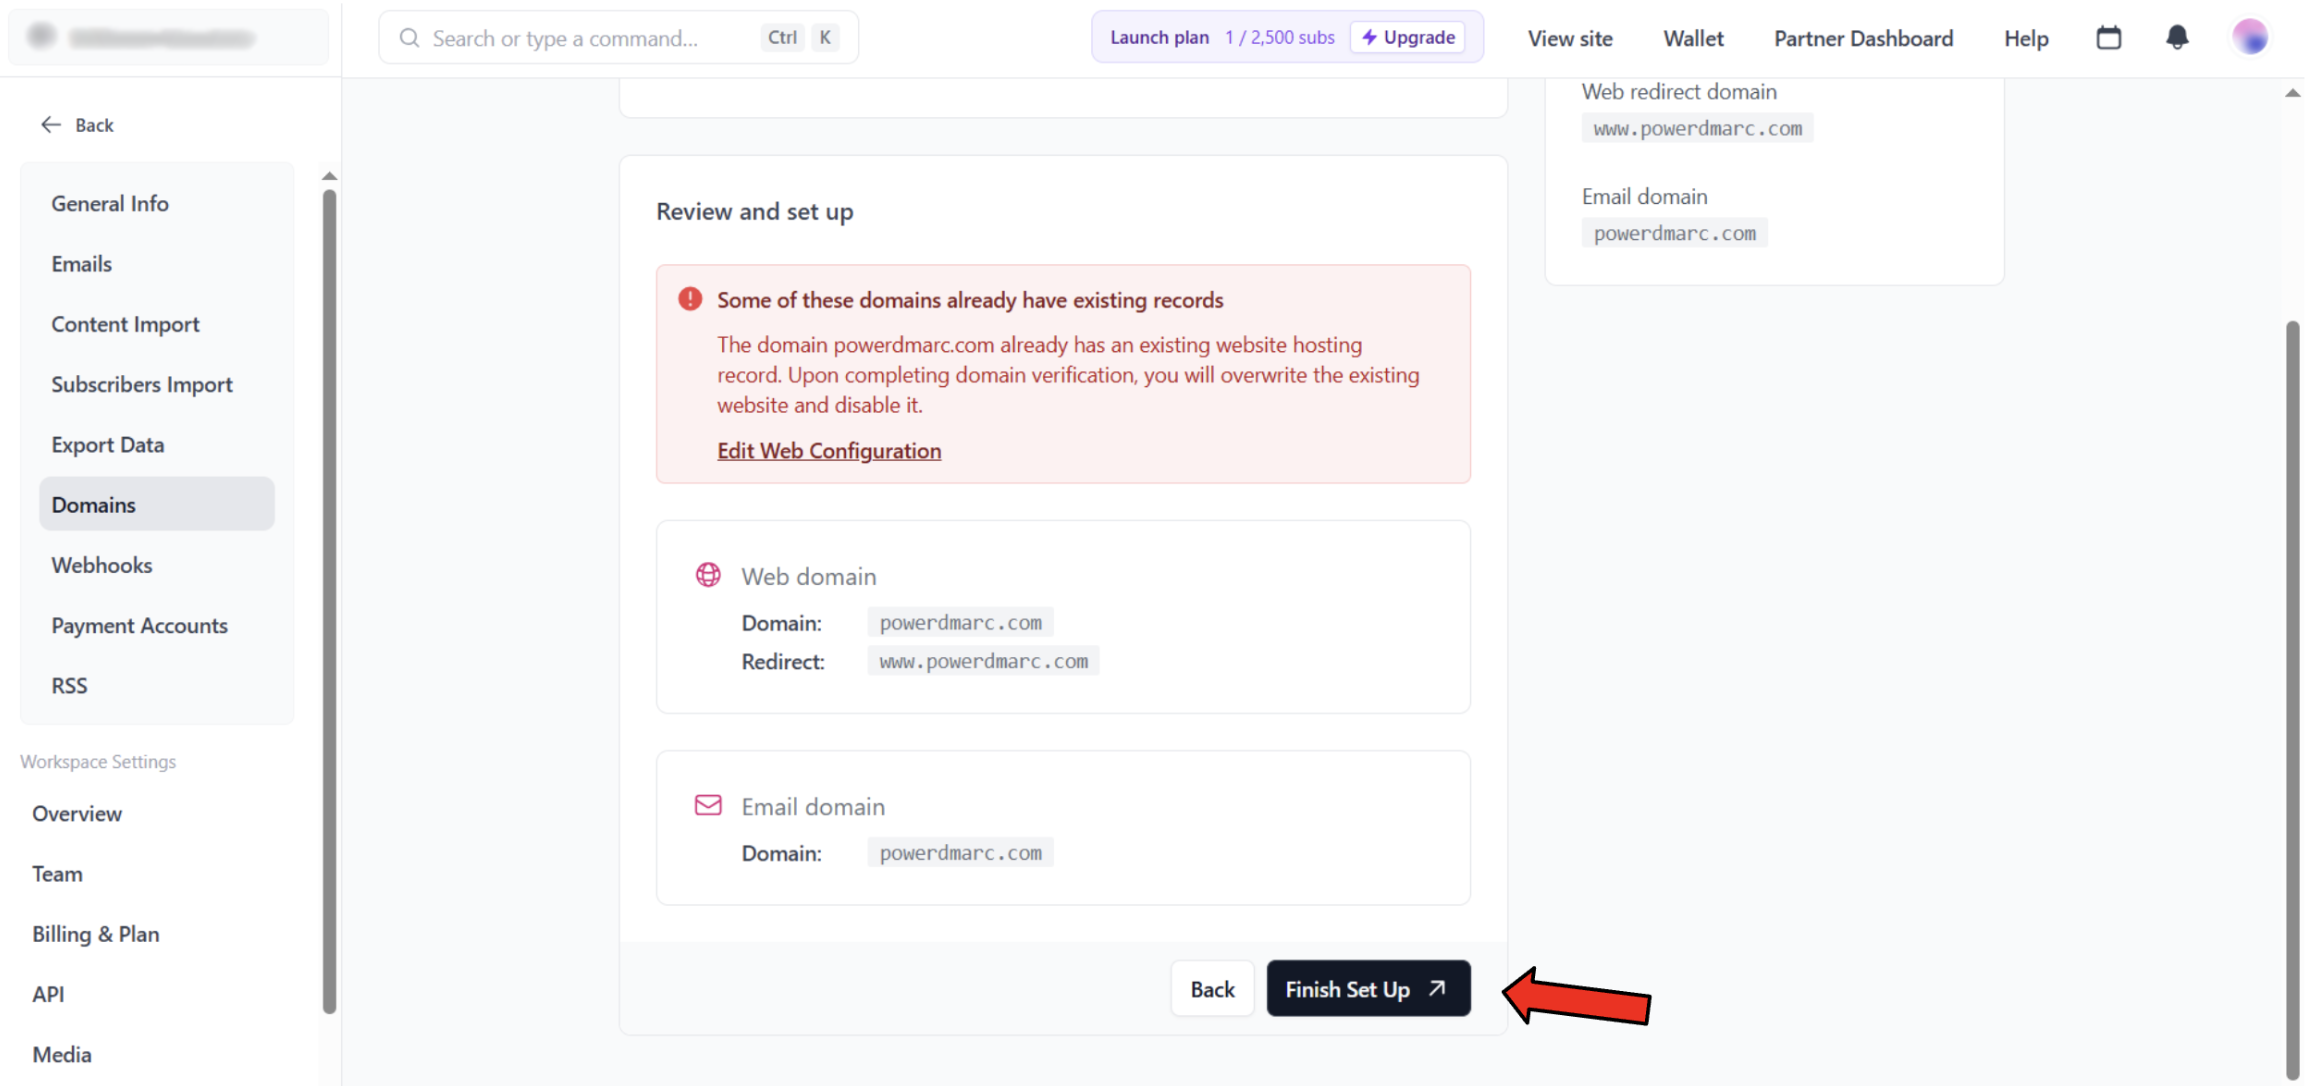Click the lightning bolt Upgrade icon
2316x1086 pixels.
coord(1369,37)
